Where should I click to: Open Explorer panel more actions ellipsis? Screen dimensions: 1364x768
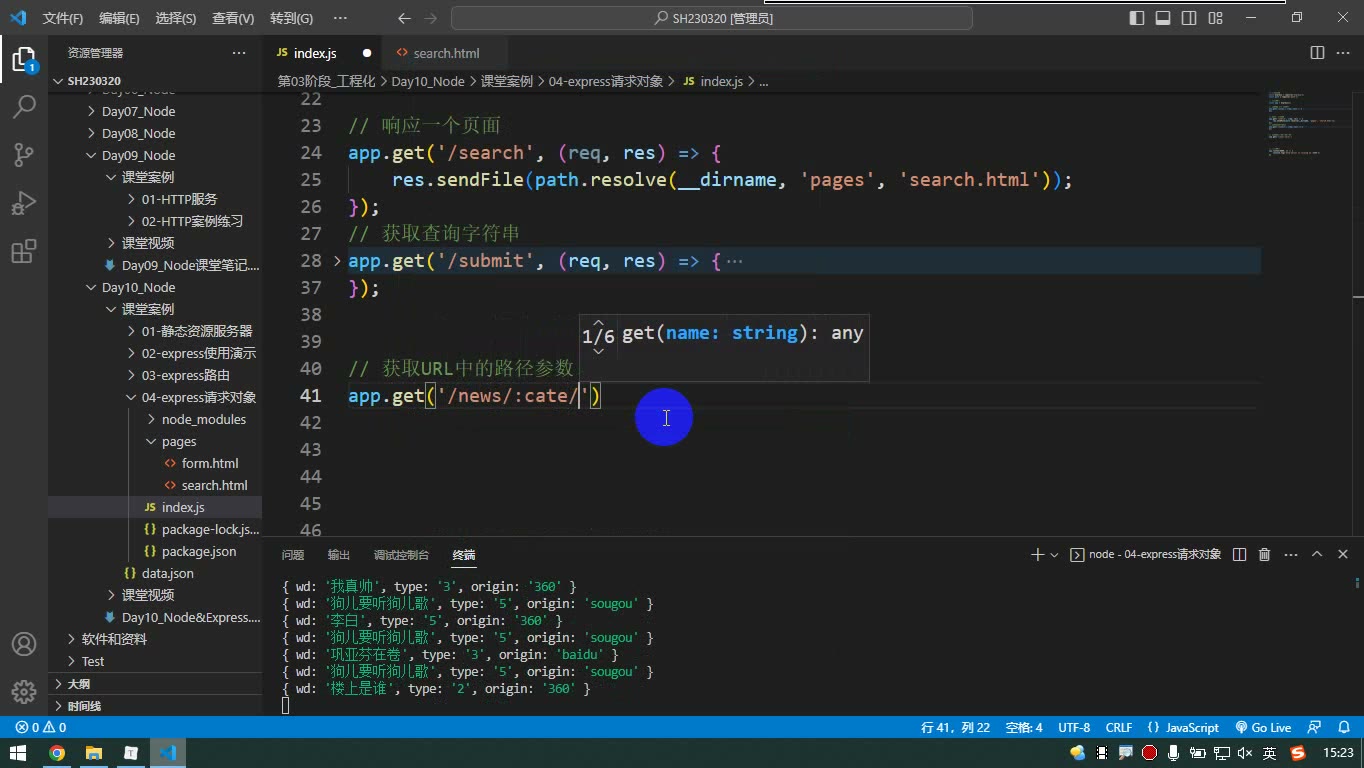click(x=238, y=53)
